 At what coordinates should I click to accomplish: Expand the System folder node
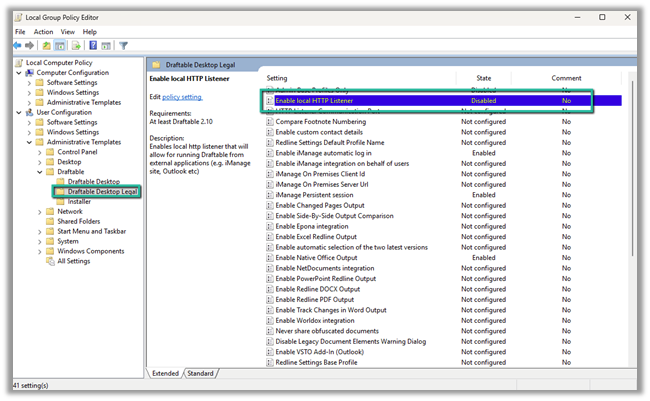click(x=40, y=242)
